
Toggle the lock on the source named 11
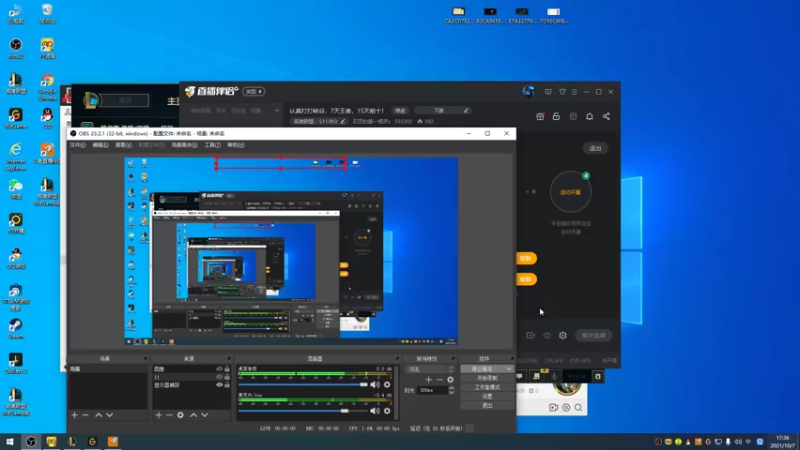click(x=227, y=377)
